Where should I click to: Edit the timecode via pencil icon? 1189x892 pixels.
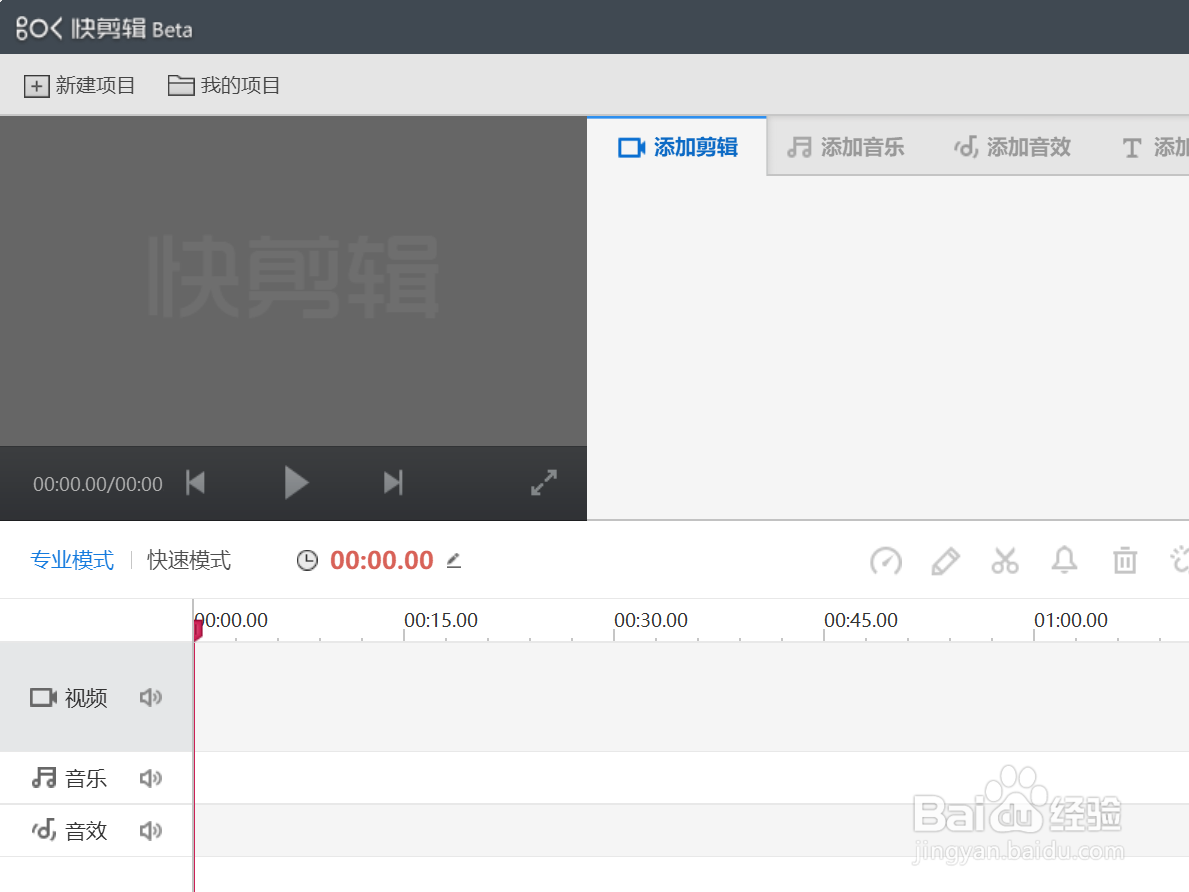pos(453,561)
